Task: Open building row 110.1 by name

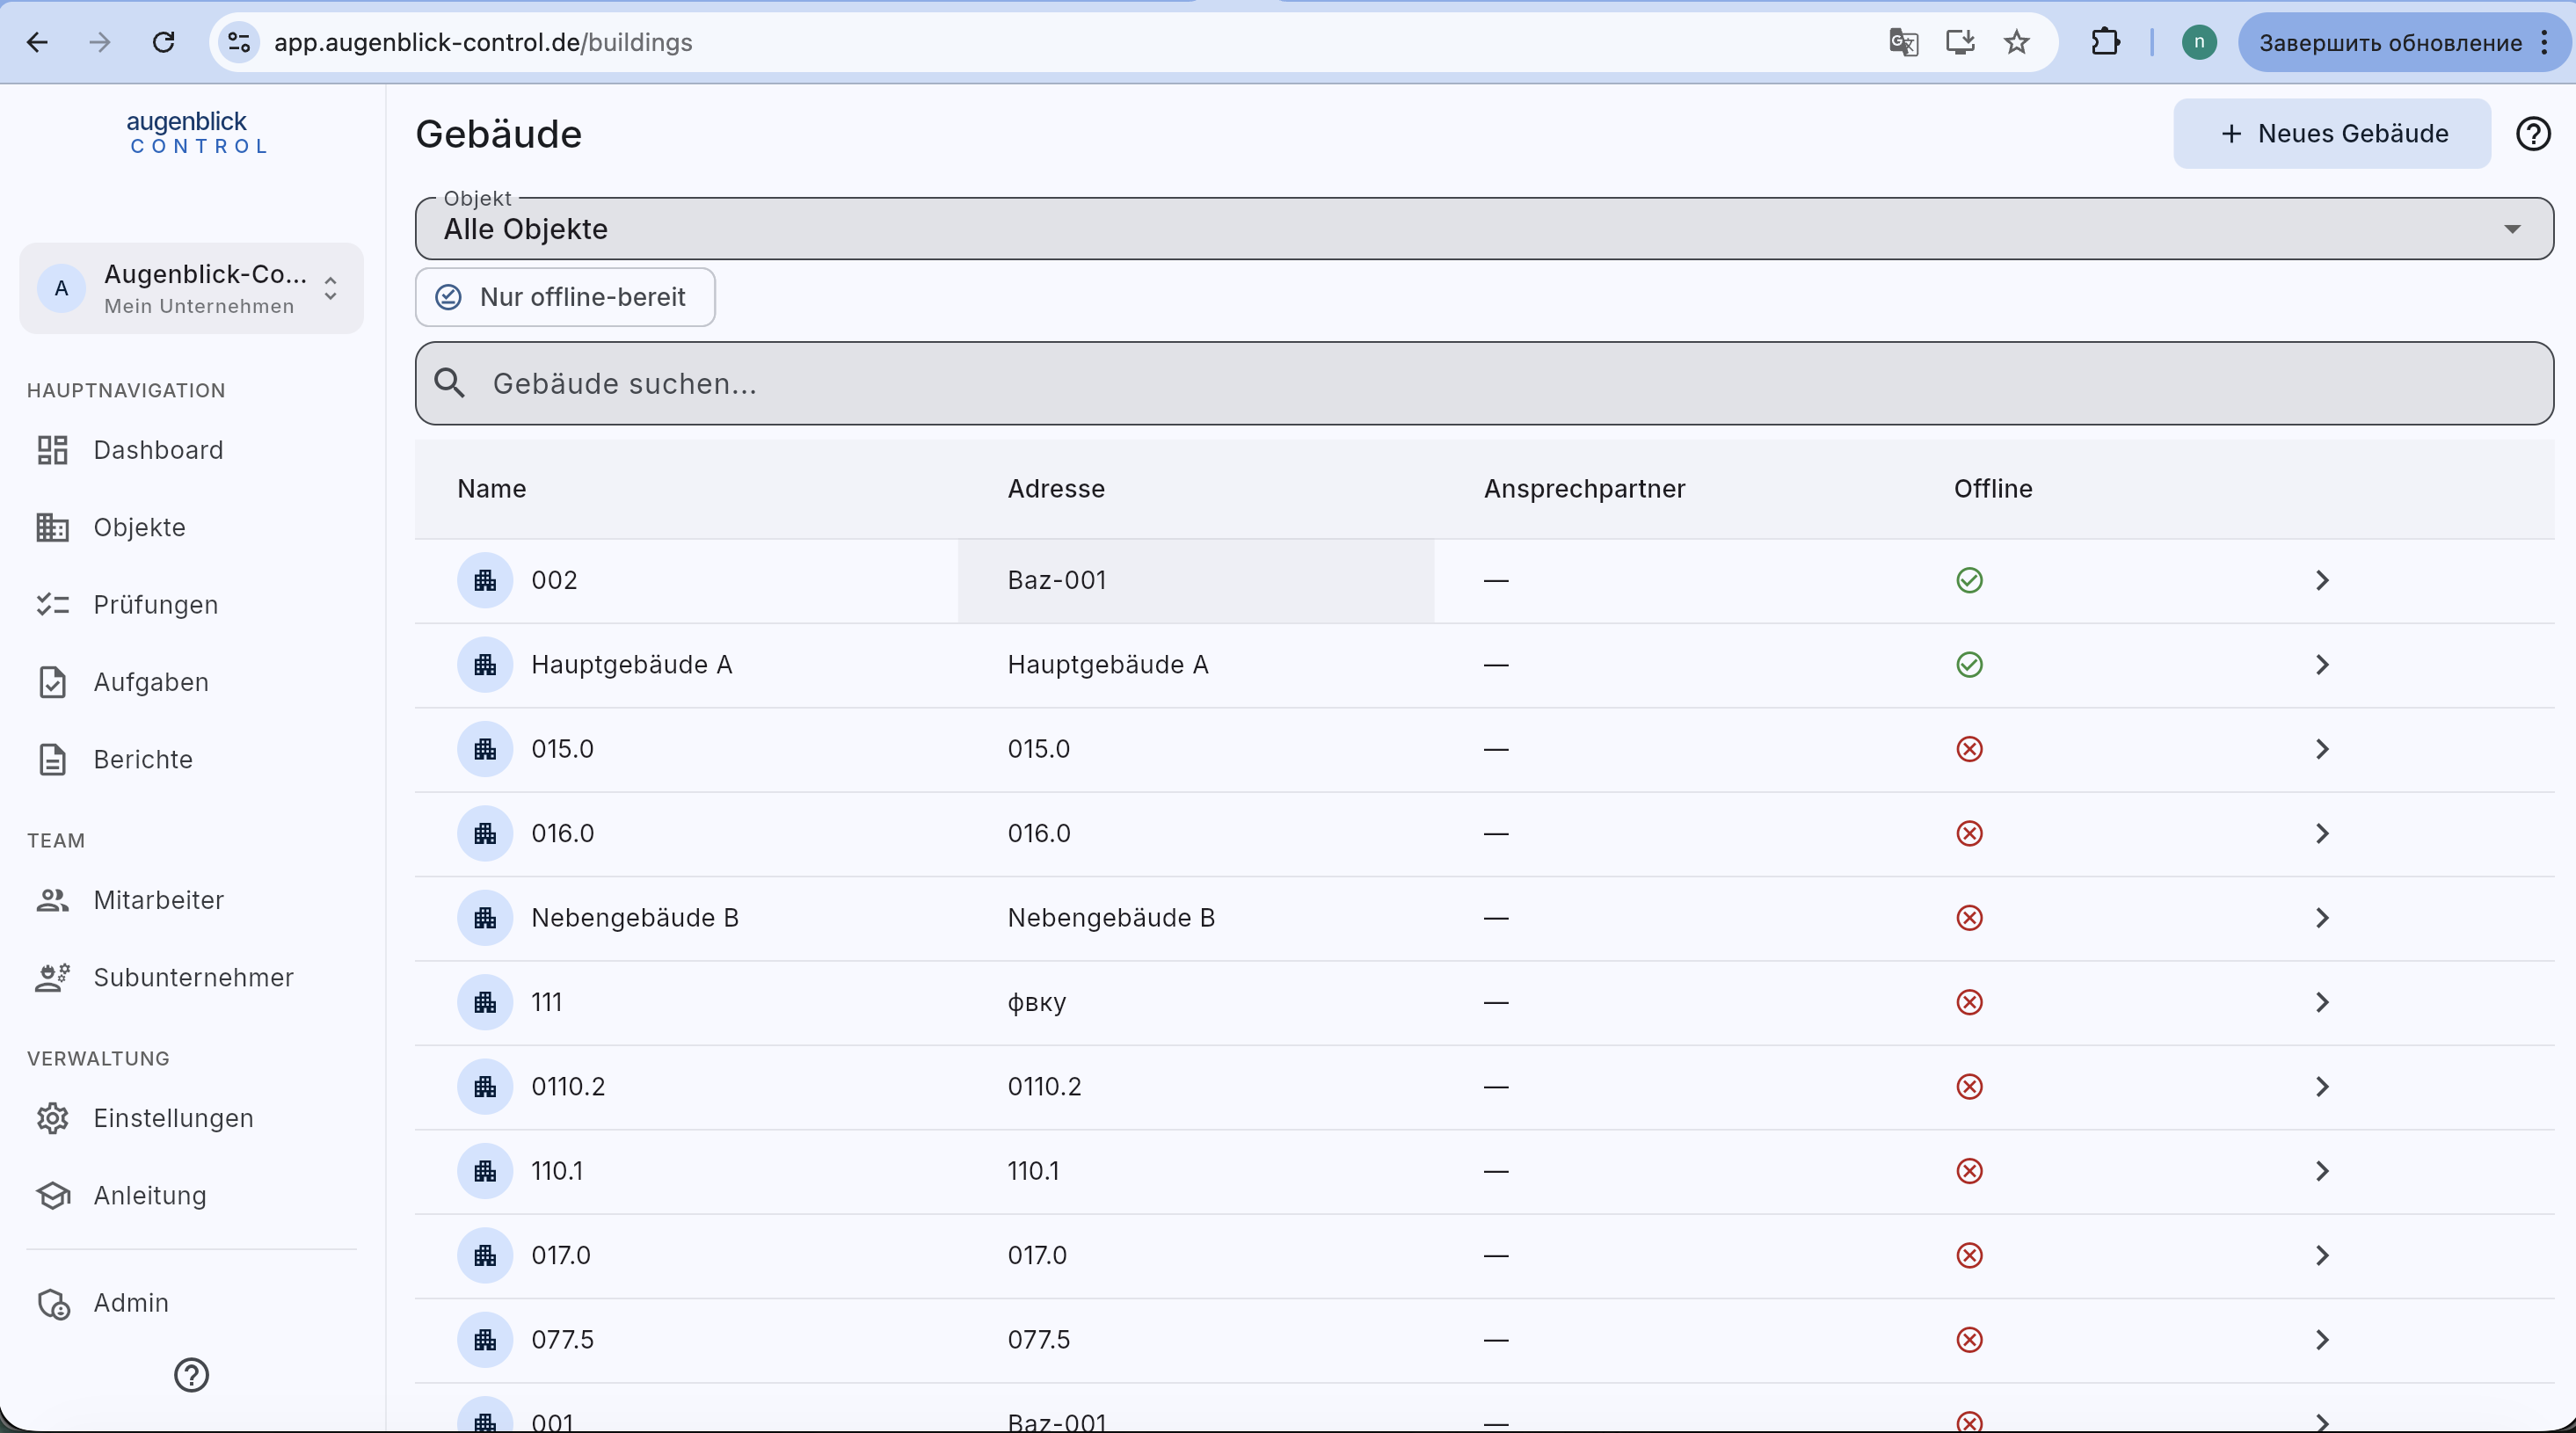Action: 557,1171
